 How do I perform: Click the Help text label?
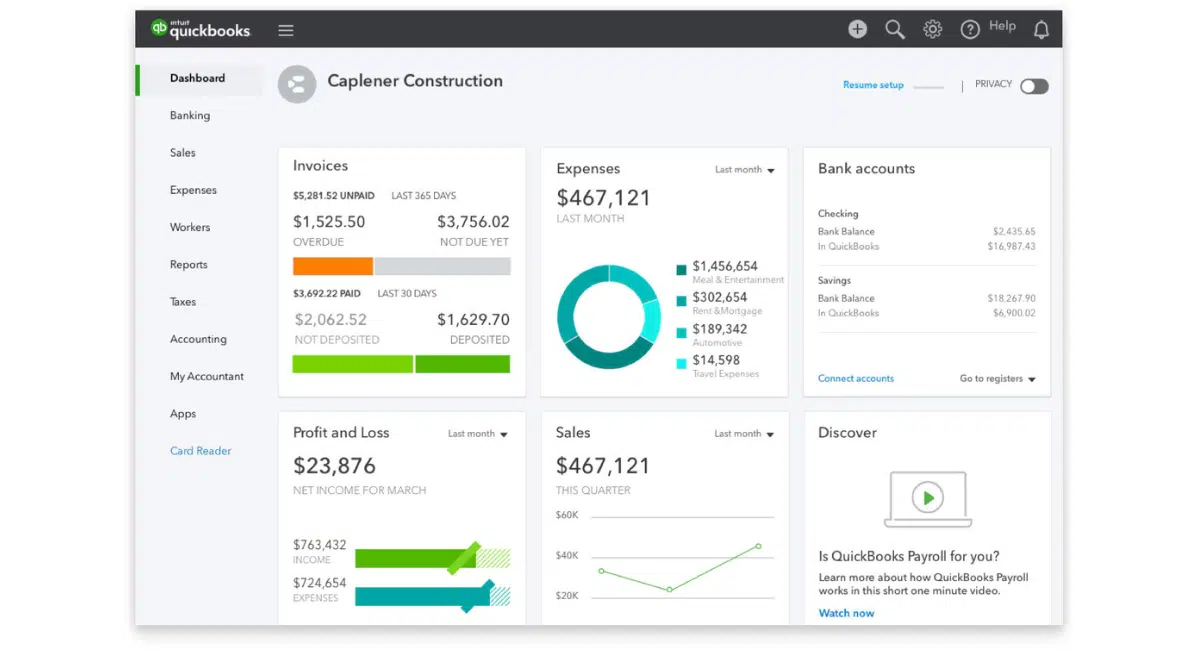pyautogui.click(x=1002, y=26)
